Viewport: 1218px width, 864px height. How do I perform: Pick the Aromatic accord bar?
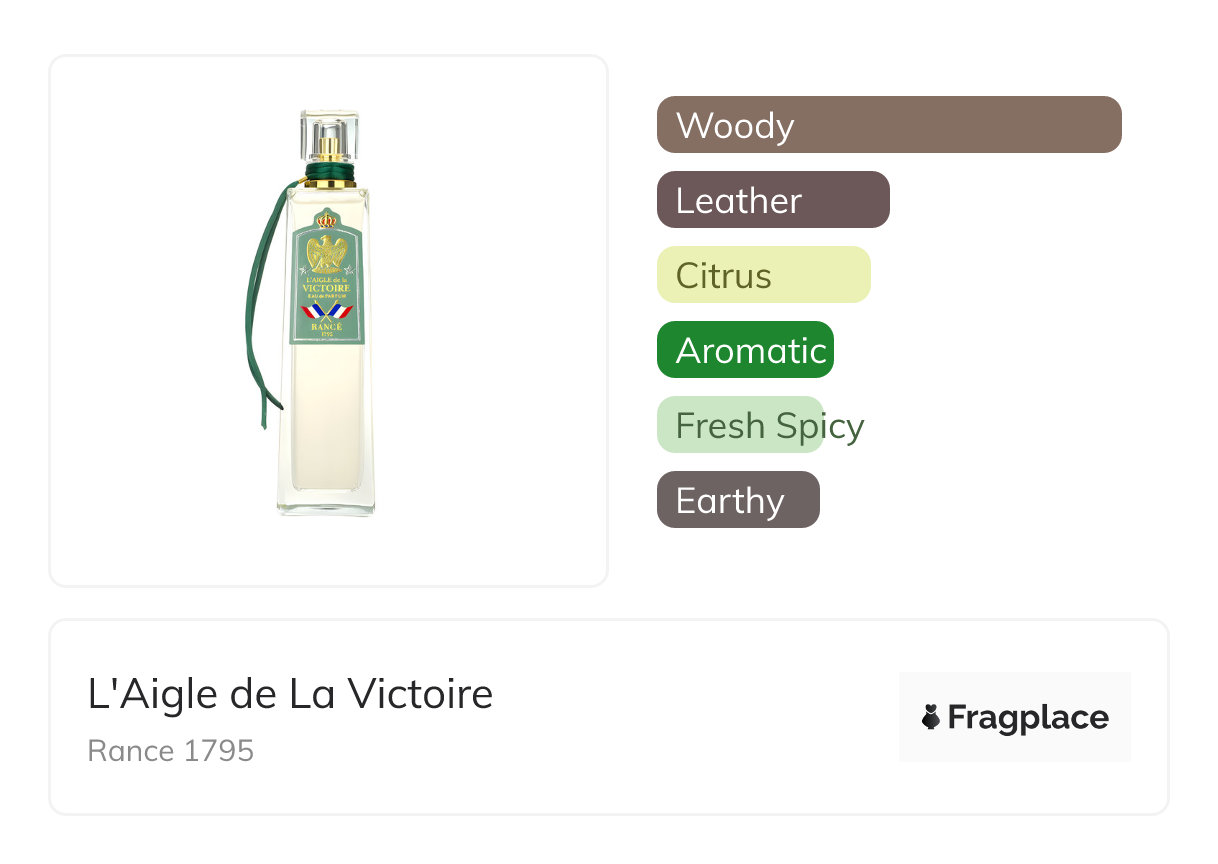tap(745, 350)
